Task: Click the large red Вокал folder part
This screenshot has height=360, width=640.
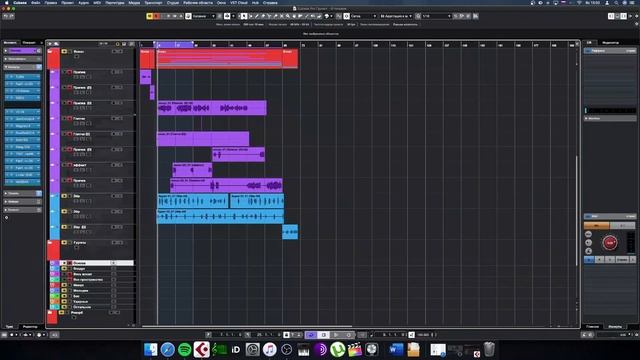Action: [220, 58]
